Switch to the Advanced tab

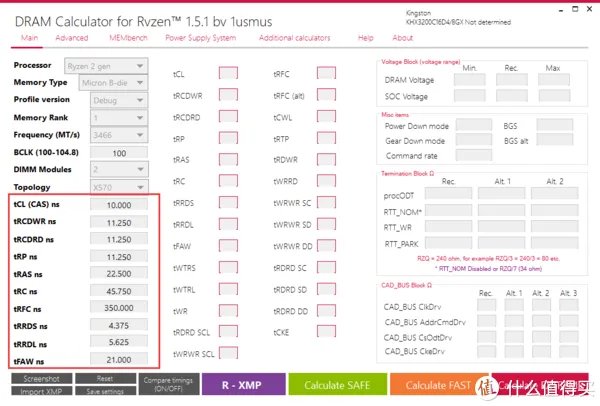pos(71,38)
